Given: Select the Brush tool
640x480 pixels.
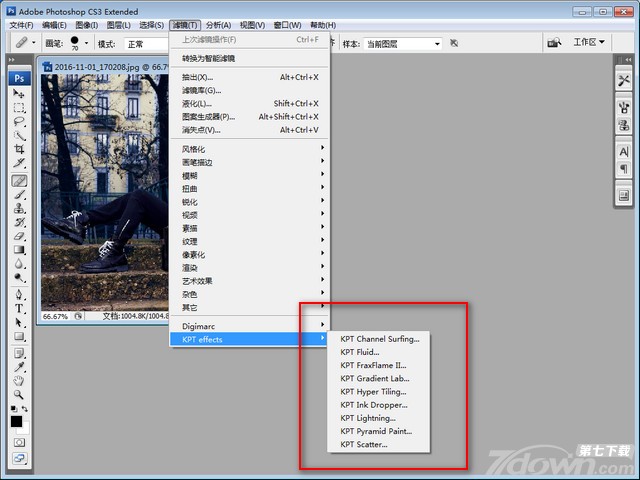Looking at the screenshot, I should [19, 194].
